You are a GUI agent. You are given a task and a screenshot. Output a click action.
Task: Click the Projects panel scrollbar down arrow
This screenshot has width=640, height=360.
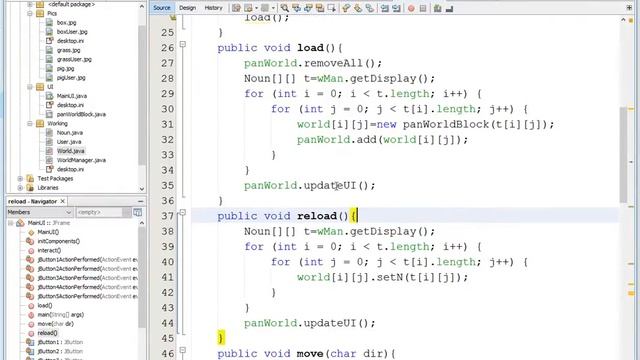(x=142, y=189)
